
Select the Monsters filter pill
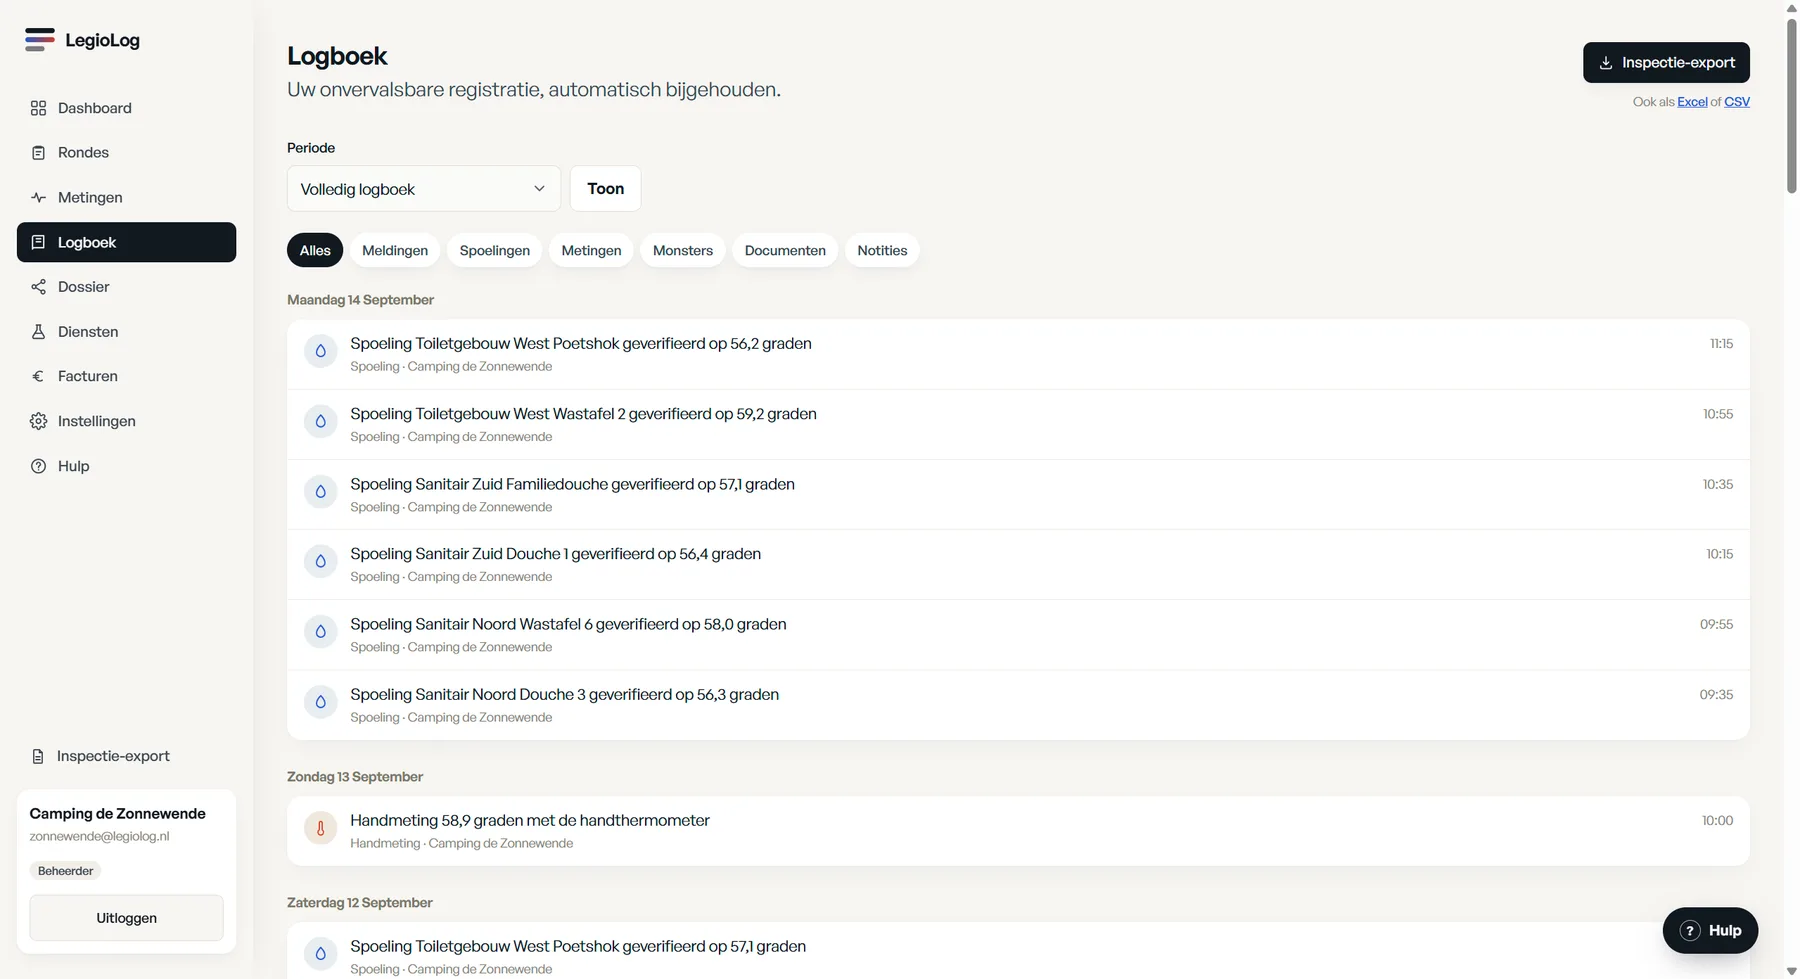683,250
